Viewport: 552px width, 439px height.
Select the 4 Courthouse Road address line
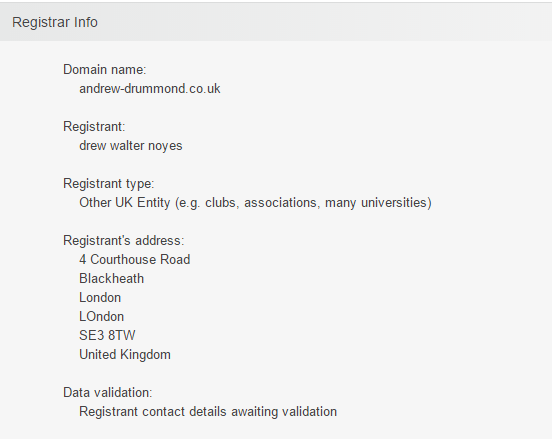coord(134,260)
